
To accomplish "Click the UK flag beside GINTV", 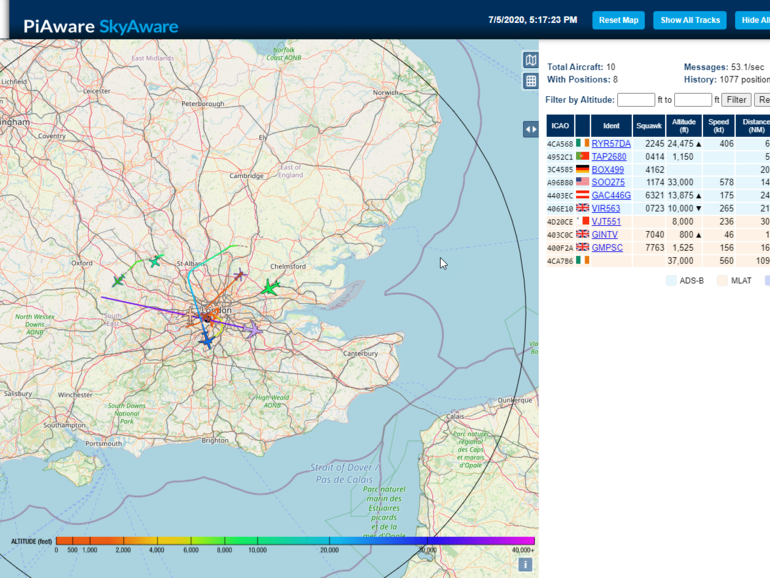I will coord(582,234).
